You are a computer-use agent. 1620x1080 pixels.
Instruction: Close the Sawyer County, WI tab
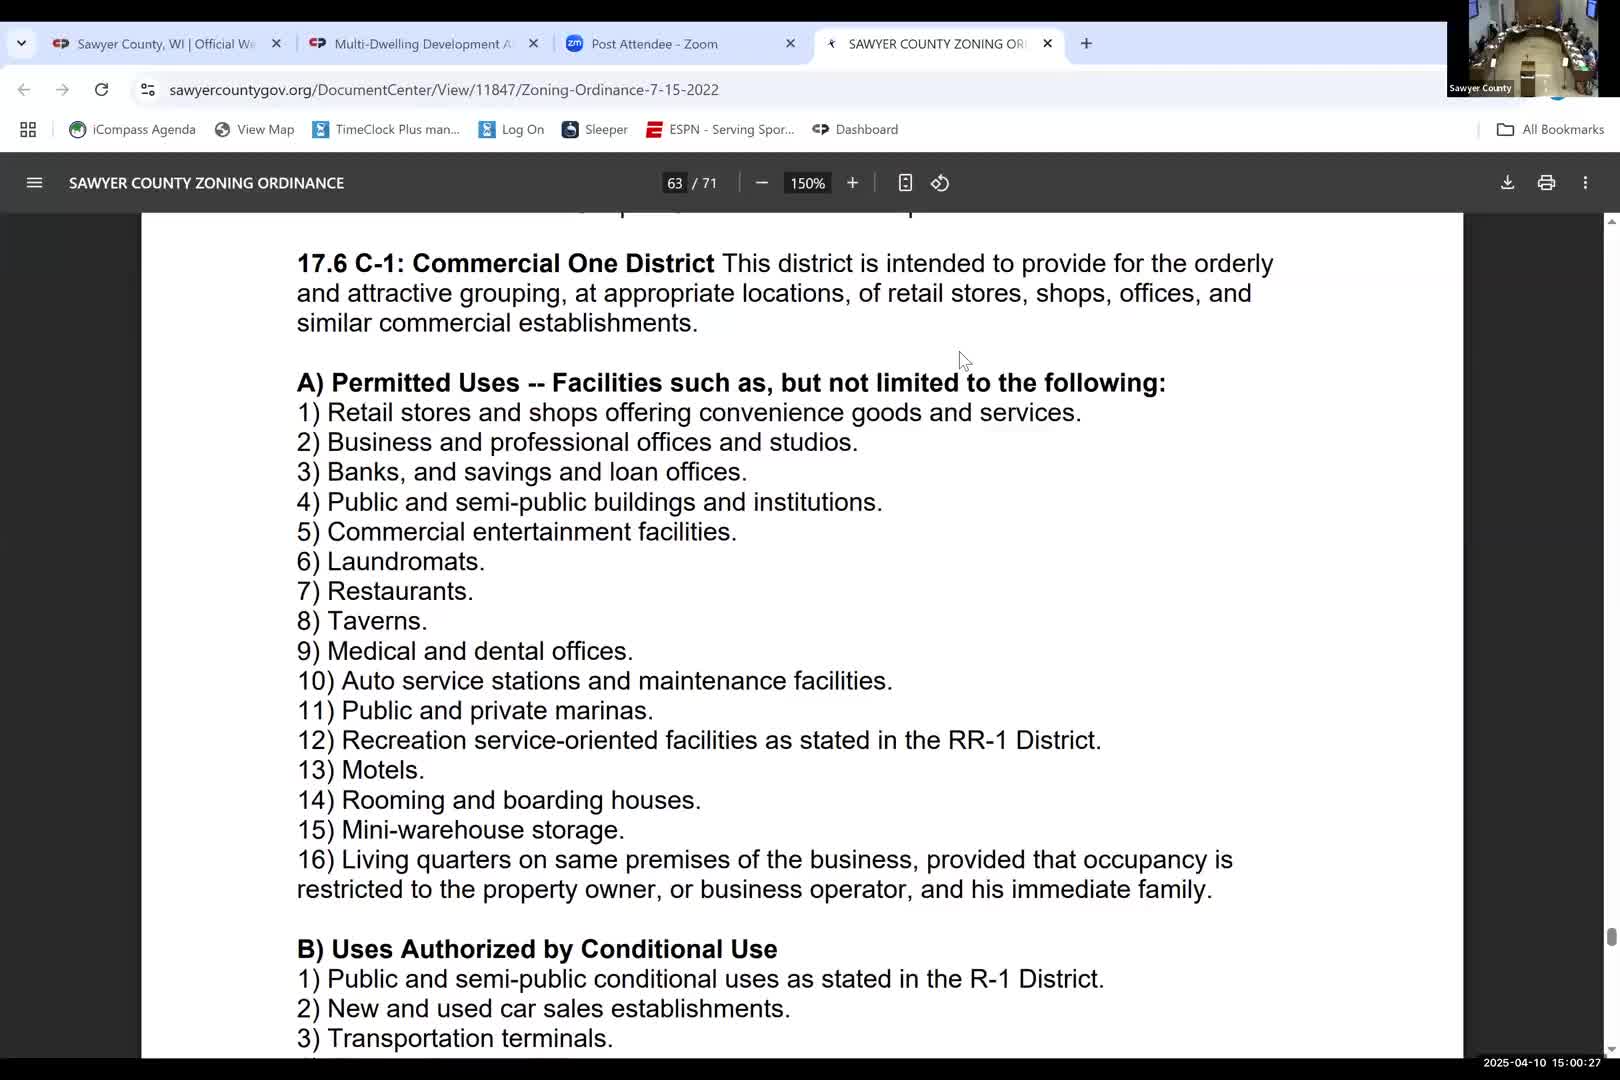277,44
